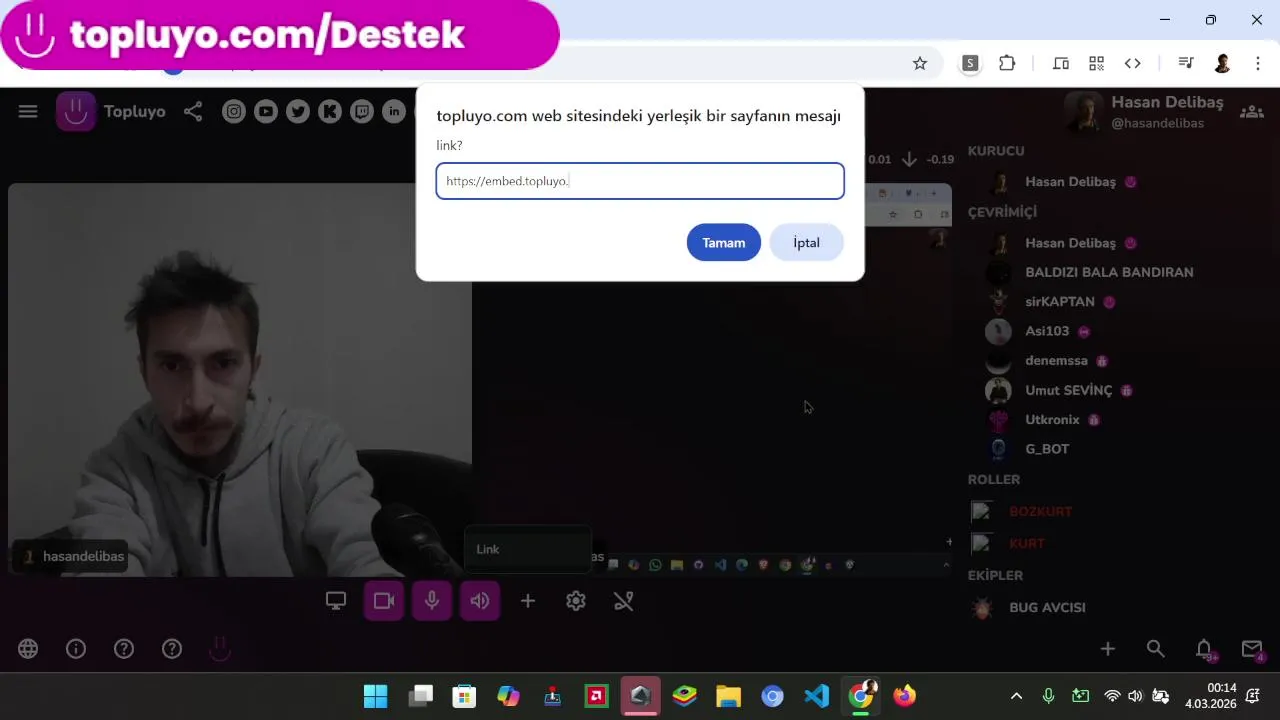This screenshot has width=1280, height=720.
Task: Bookmark this page with the star icon
Action: 920,63
